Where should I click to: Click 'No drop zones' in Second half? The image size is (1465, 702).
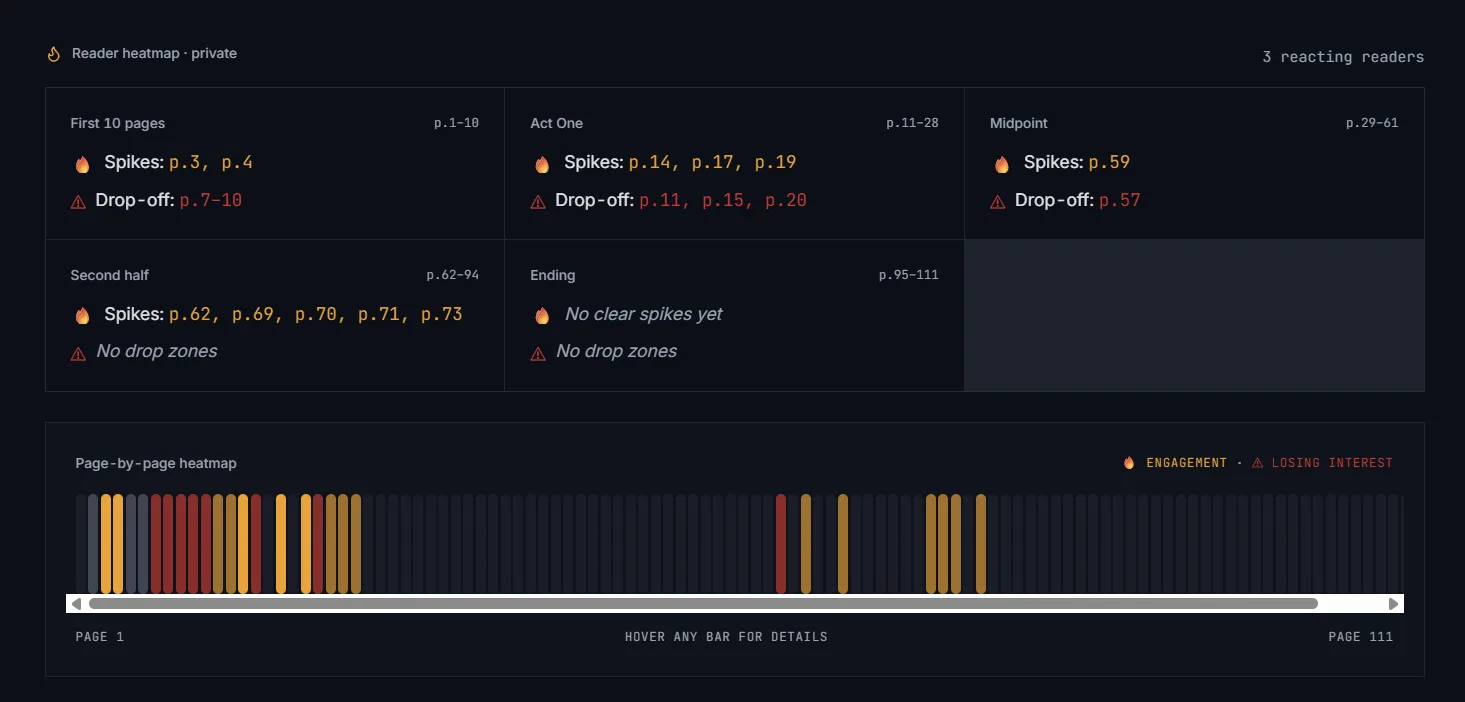(x=157, y=351)
